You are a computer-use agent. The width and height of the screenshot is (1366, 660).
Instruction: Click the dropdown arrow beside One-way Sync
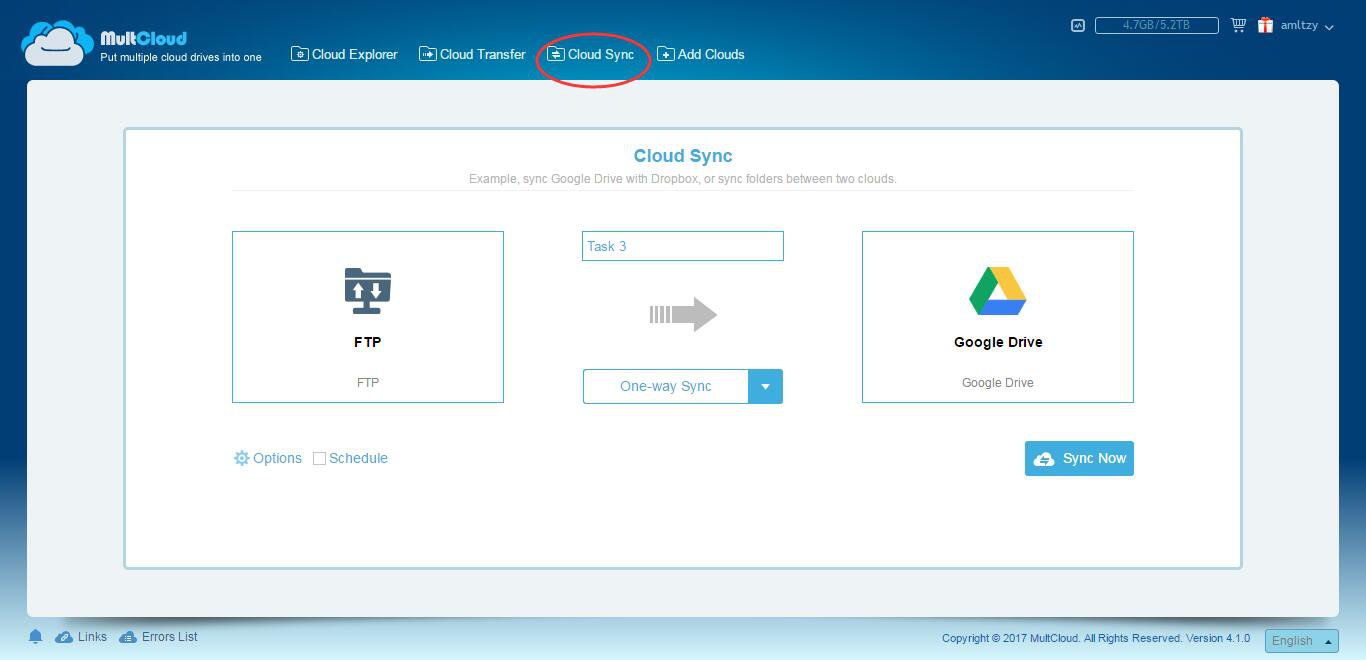point(765,386)
